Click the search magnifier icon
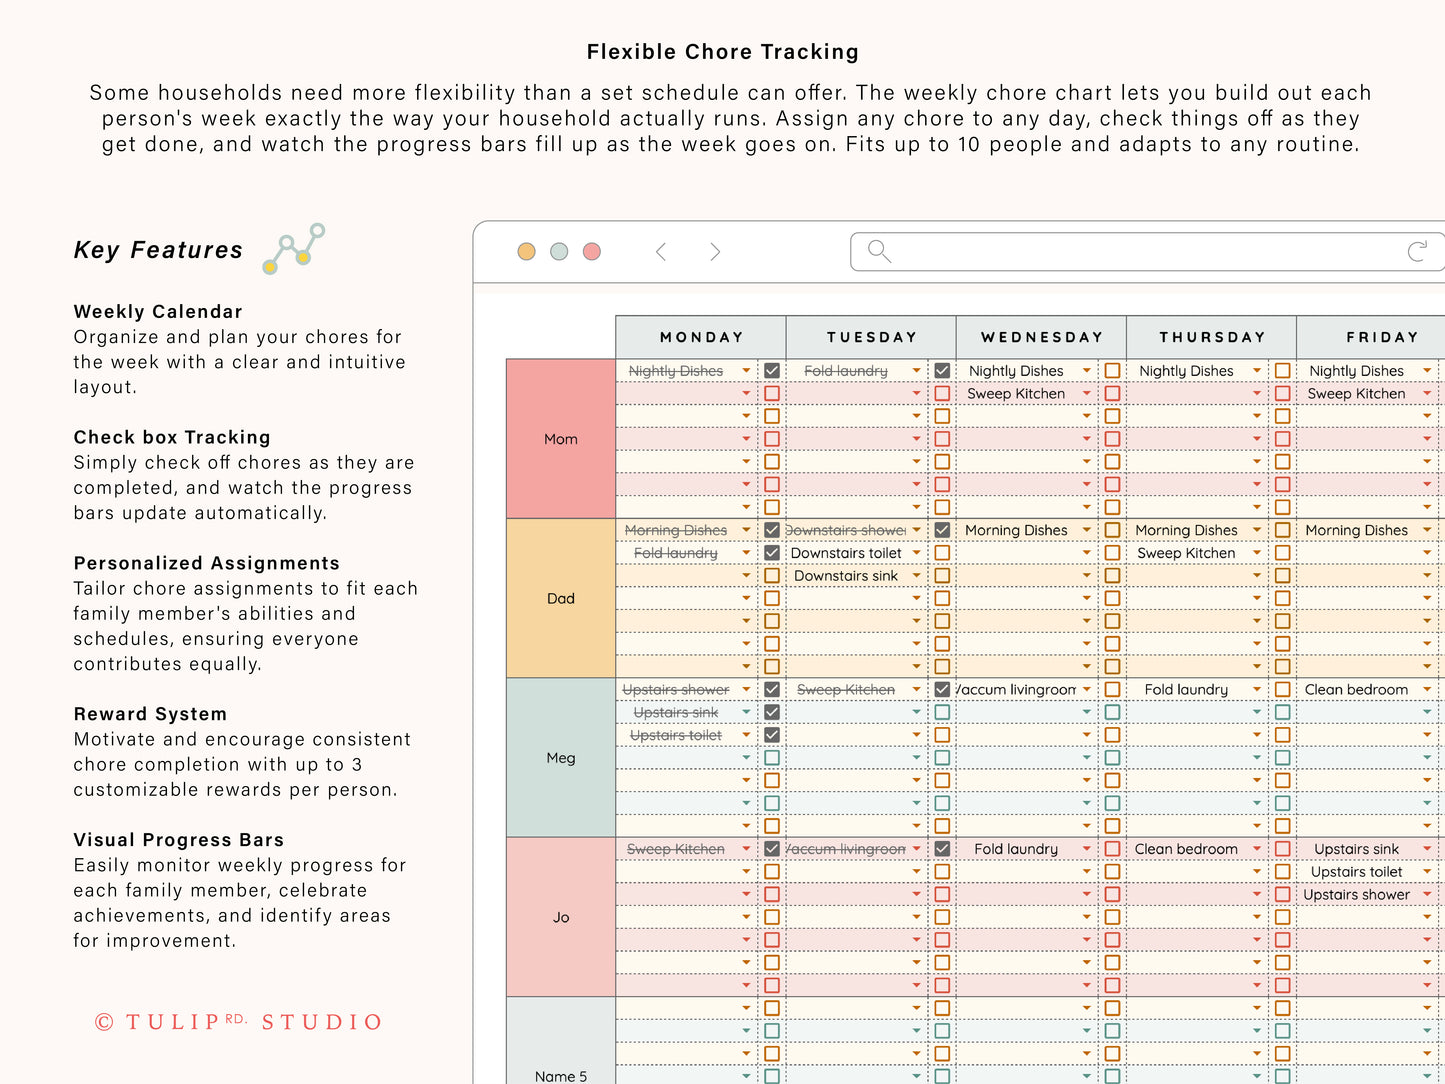The width and height of the screenshot is (1445, 1084). pos(879,251)
